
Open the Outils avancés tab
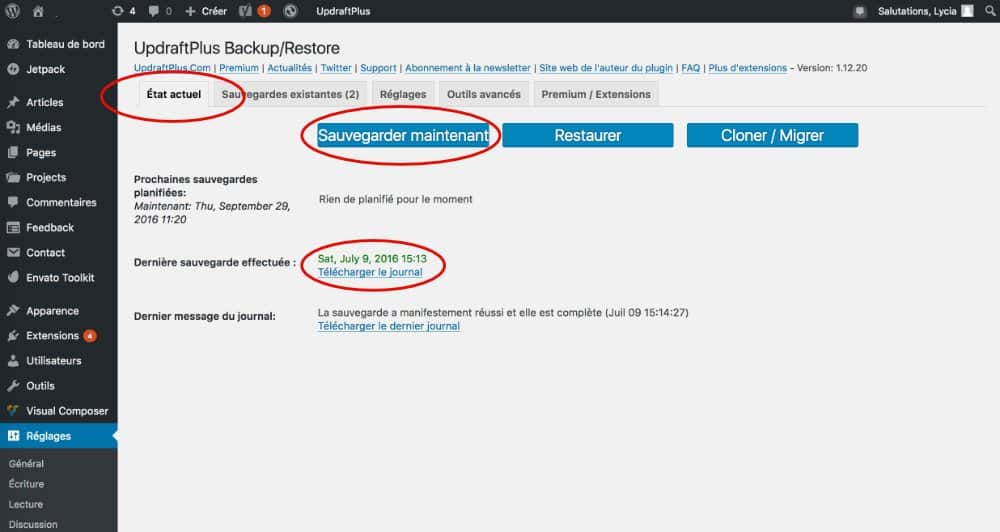(483, 94)
